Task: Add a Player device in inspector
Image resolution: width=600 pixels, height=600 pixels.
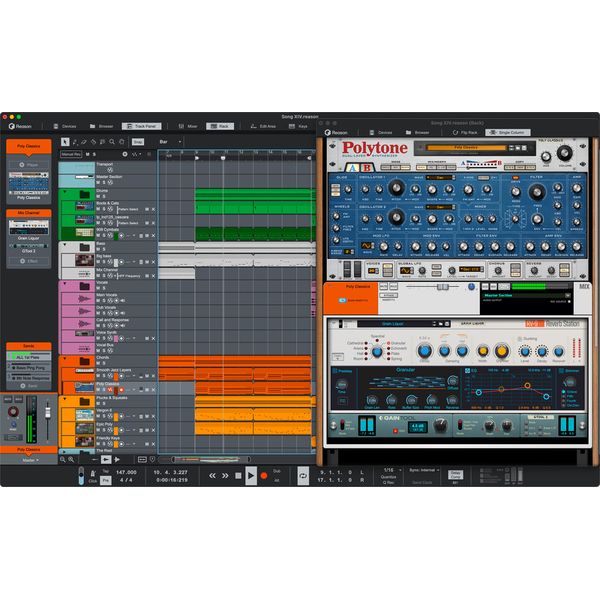Action: pyautogui.click(x=29, y=165)
